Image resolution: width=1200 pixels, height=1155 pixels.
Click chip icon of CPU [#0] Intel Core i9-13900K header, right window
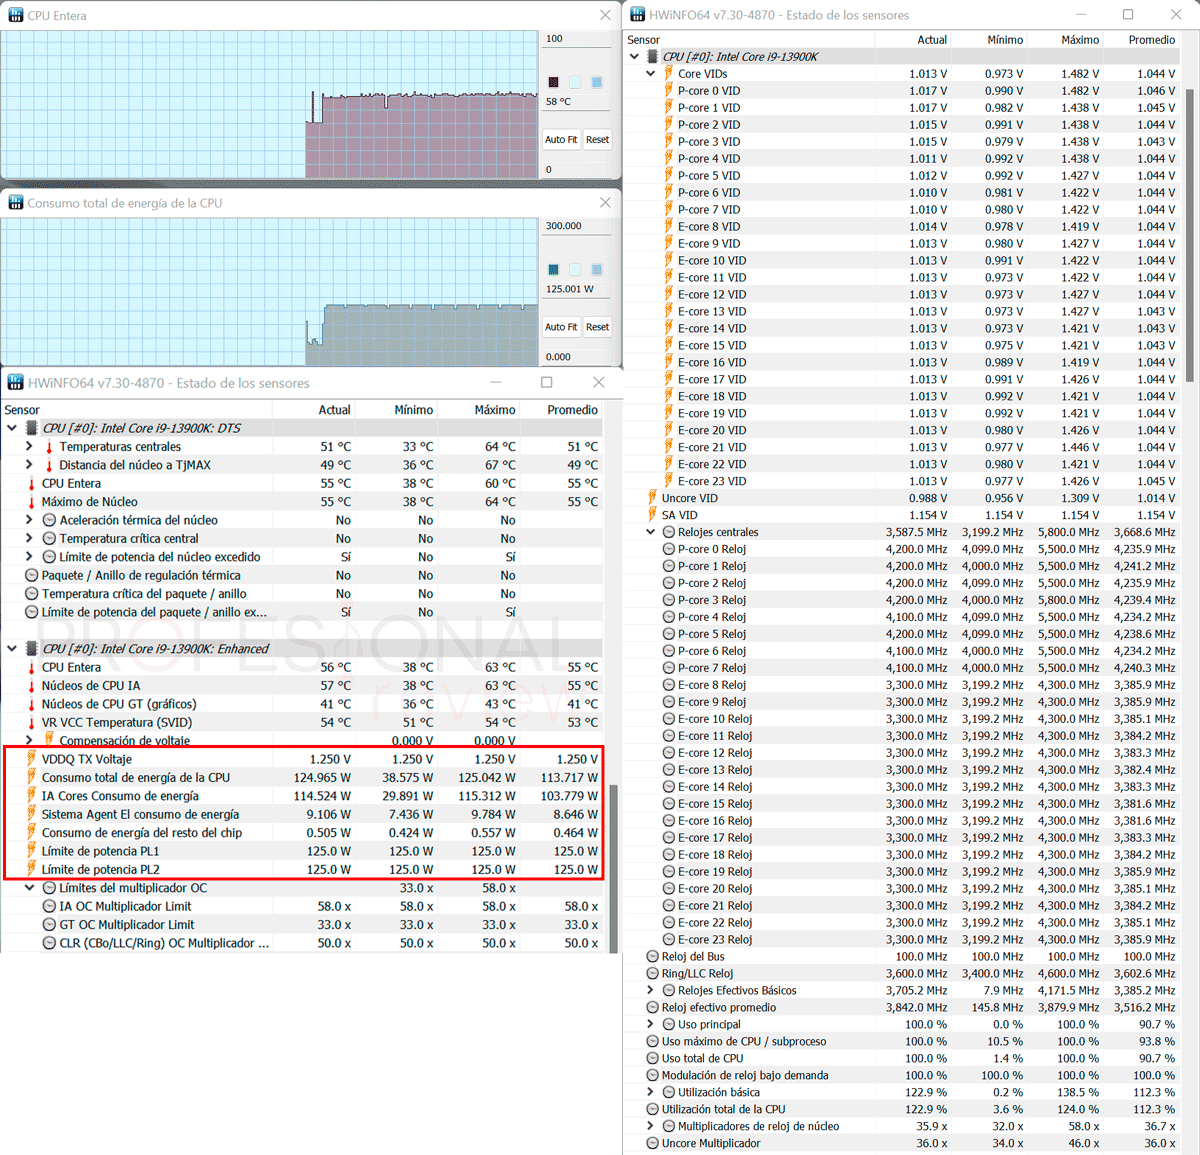click(652, 57)
